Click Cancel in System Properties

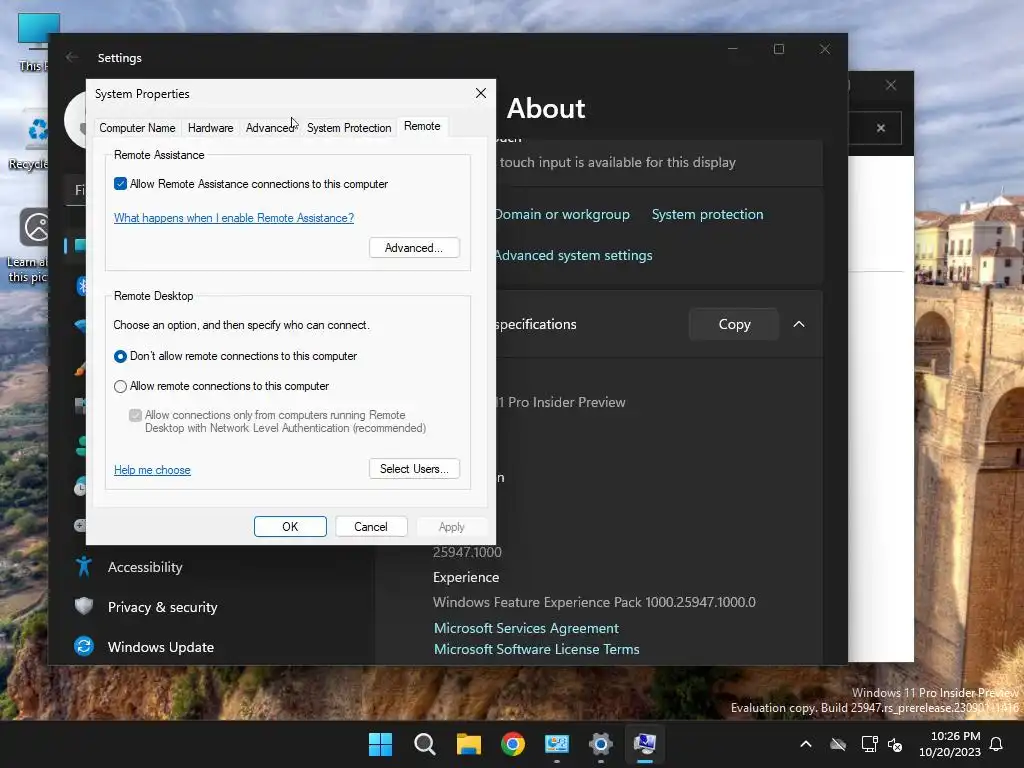371,526
